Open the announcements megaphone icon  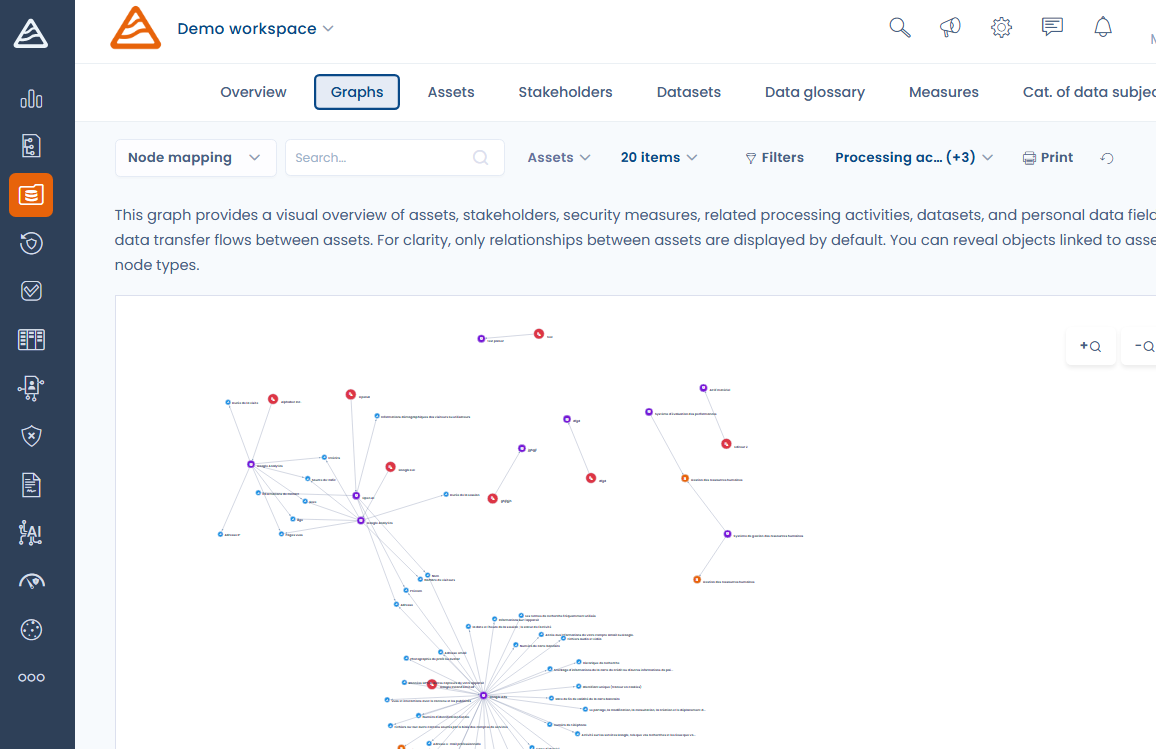click(x=950, y=27)
